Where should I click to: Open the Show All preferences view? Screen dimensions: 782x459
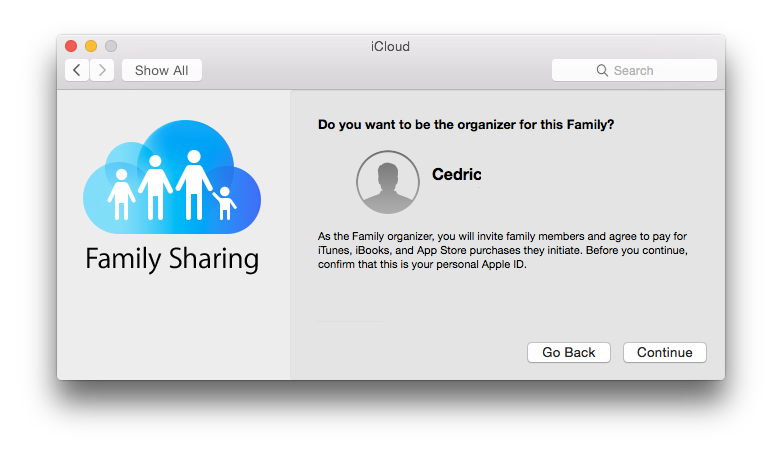[162, 70]
